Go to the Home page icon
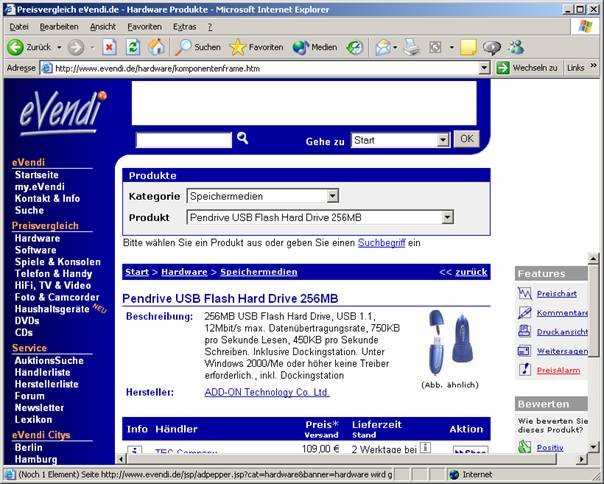Viewport: 604px width, 484px height. 156,47
